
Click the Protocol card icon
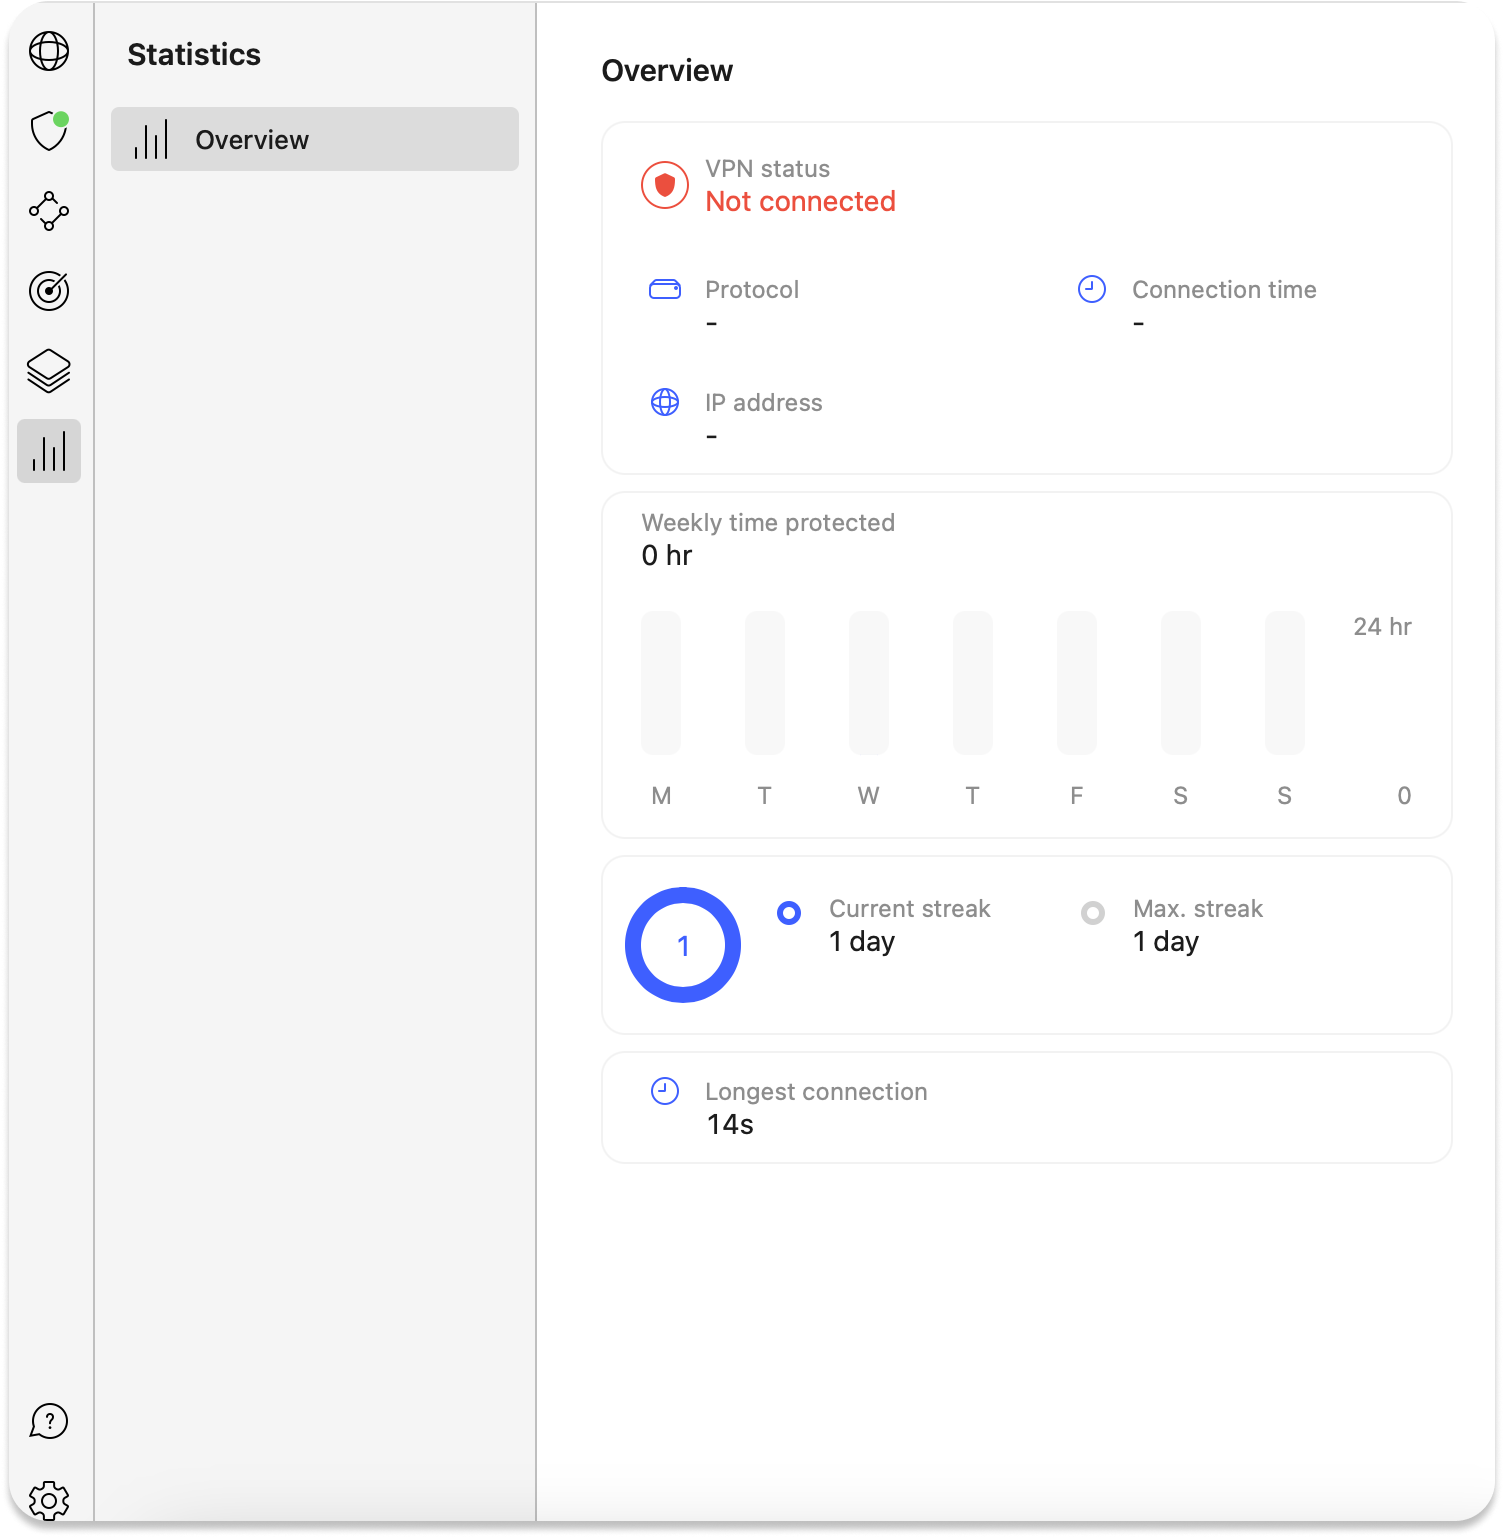[665, 290]
